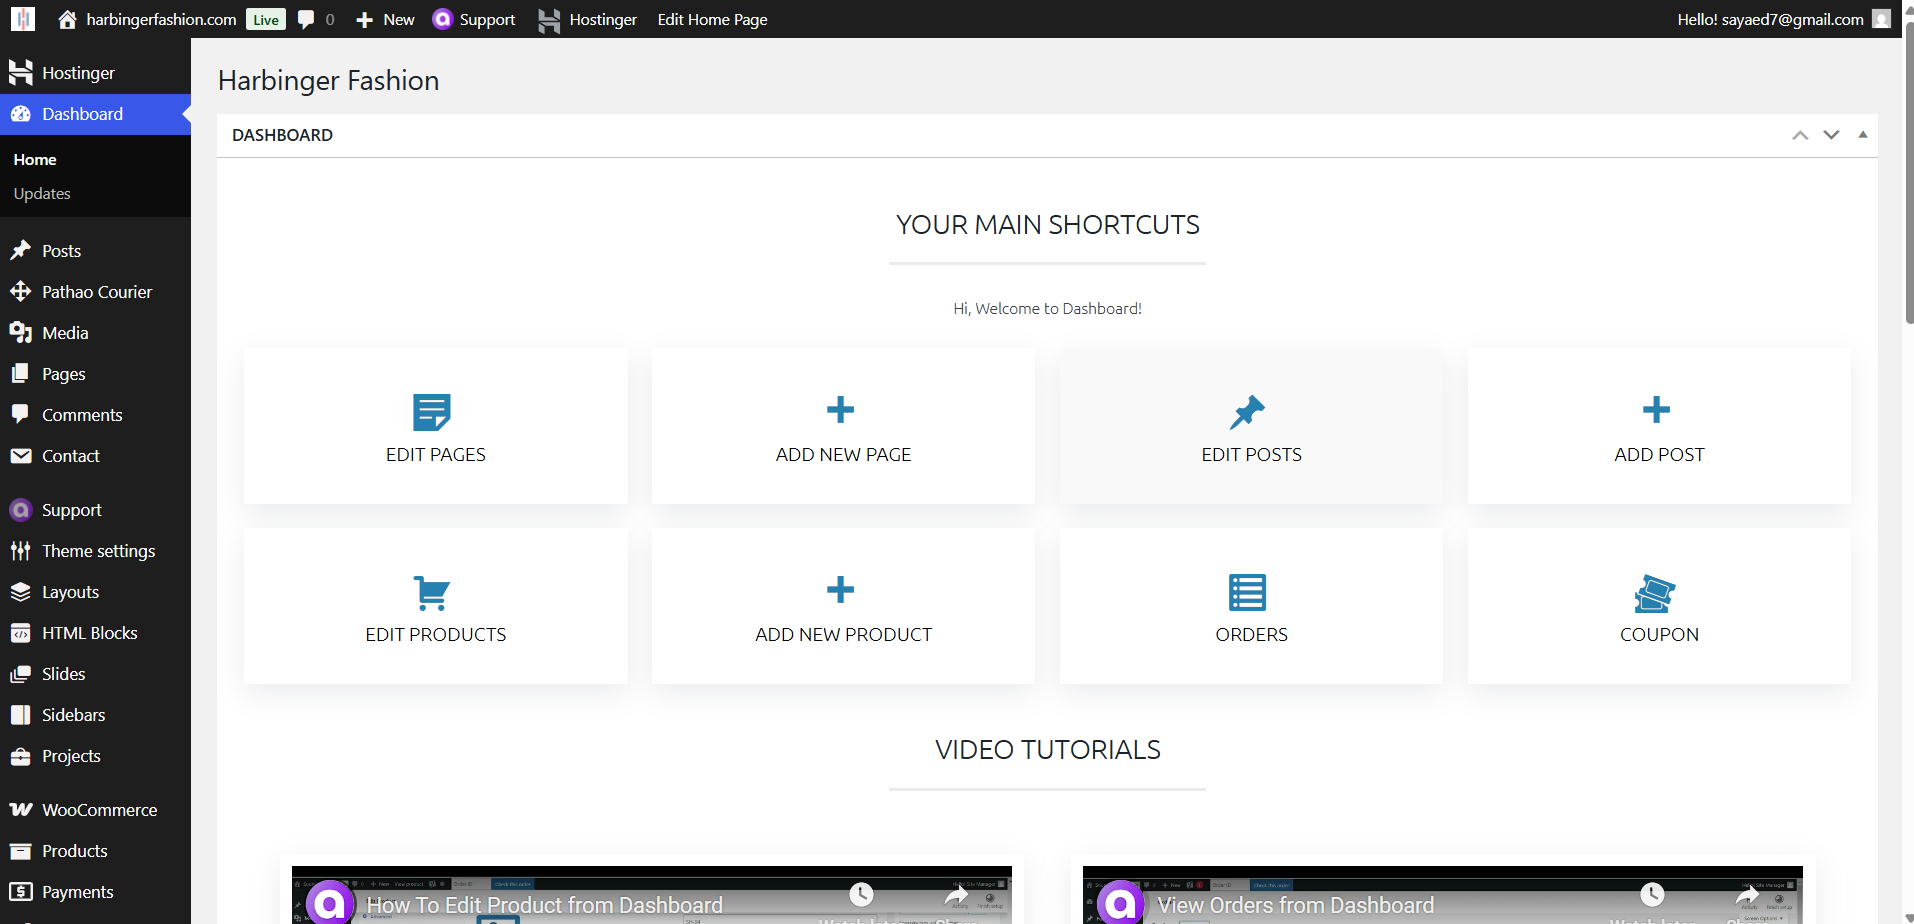Click the Projects briefcase icon

click(21, 755)
